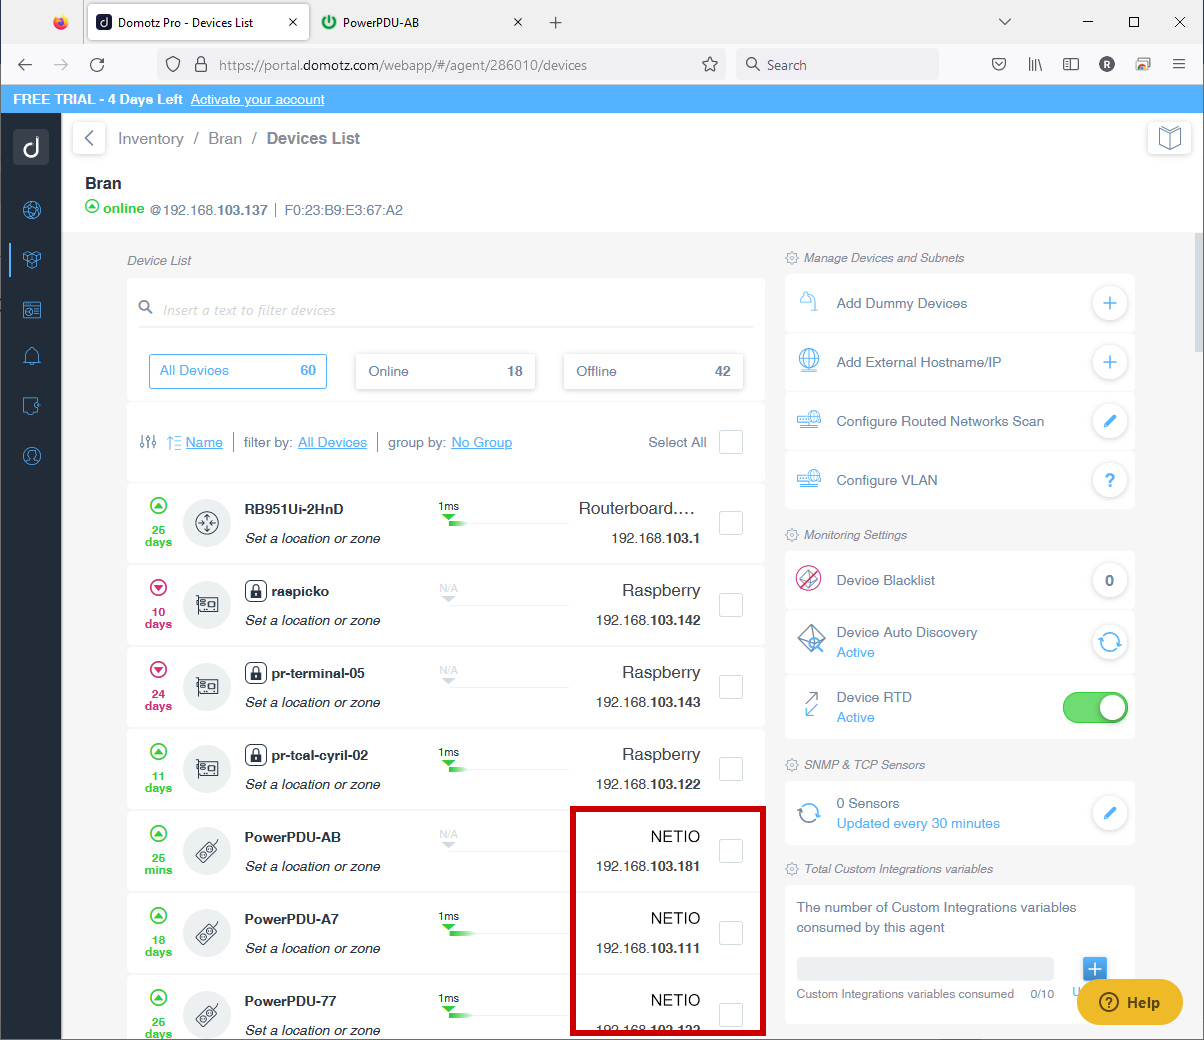Switch to the PowerPDU-AB browser tab
Viewport: 1204px width, 1040px height.
click(424, 22)
